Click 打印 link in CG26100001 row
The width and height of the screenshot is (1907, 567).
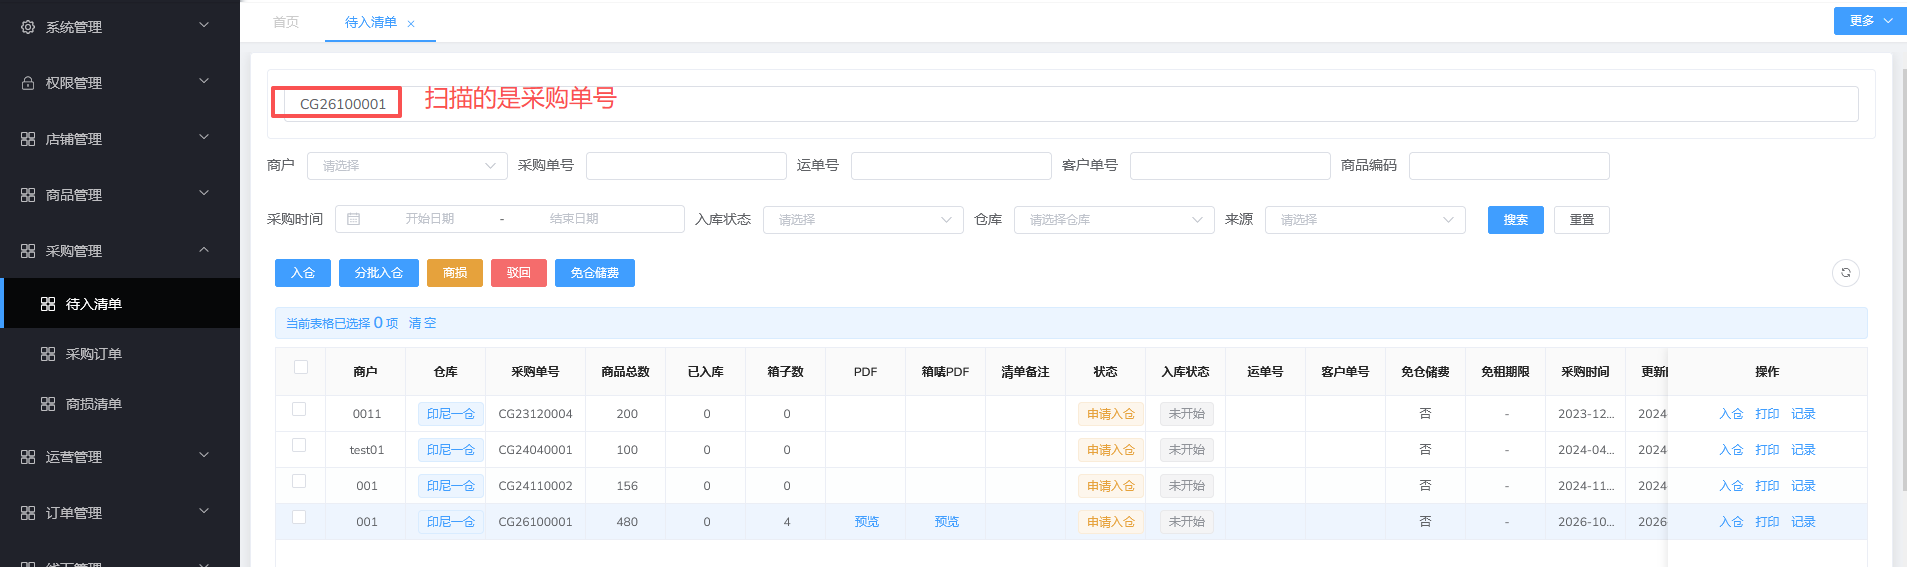tap(1767, 522)
